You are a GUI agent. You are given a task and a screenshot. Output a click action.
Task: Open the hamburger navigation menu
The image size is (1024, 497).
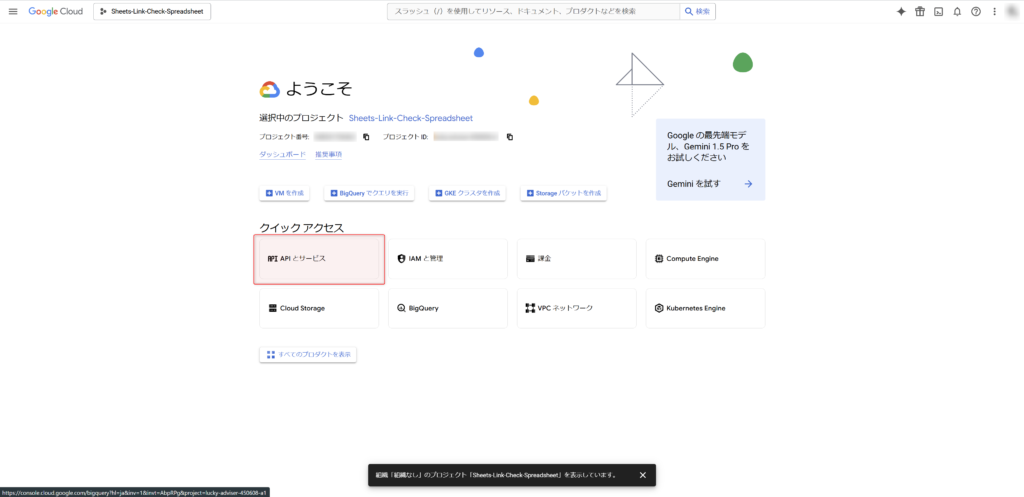point(13,11)
